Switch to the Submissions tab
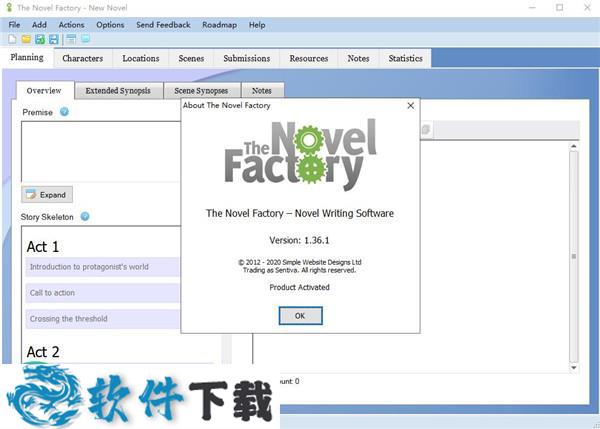600x429 pixels. point(247,59)
